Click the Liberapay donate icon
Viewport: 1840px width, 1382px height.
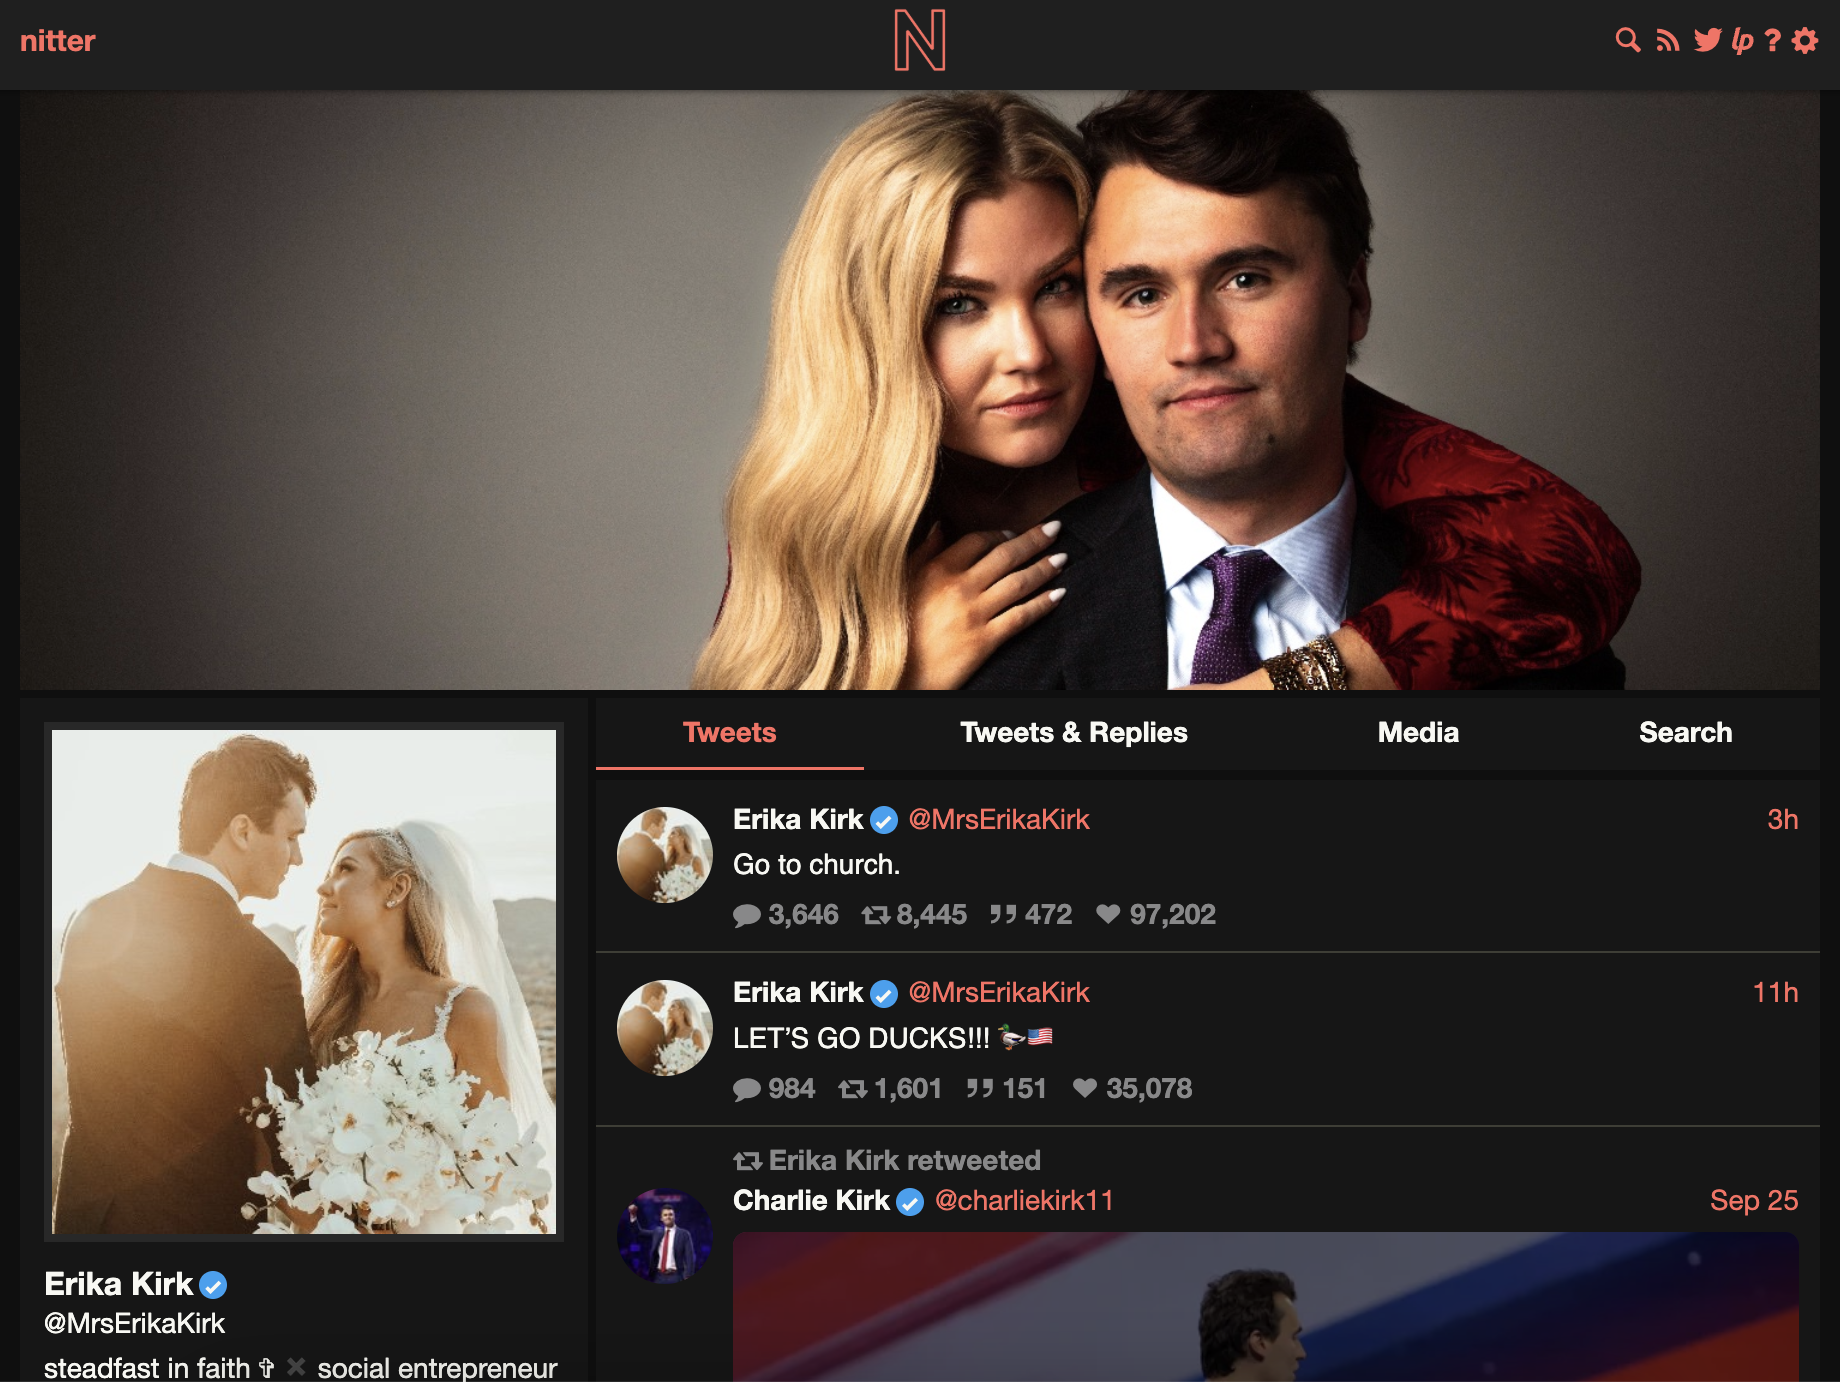[x=1742, y=41]
